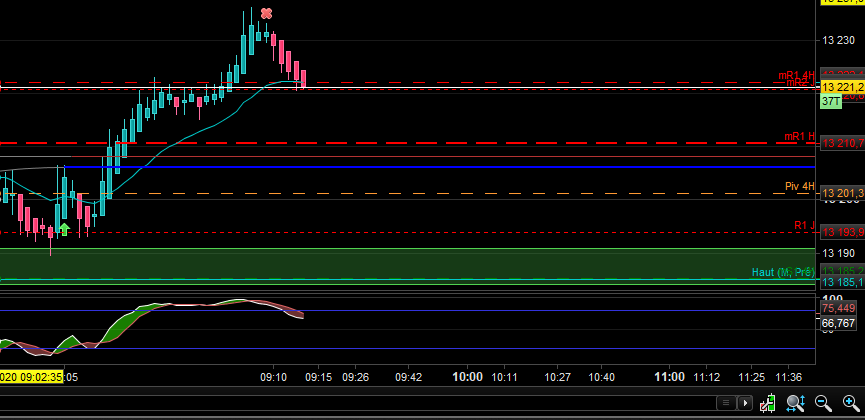Image resolution: width=865 pixels, height=420 pixels.
Task: Click the 13 185,1 cyan price tag
Action: (x=843, y=283)
